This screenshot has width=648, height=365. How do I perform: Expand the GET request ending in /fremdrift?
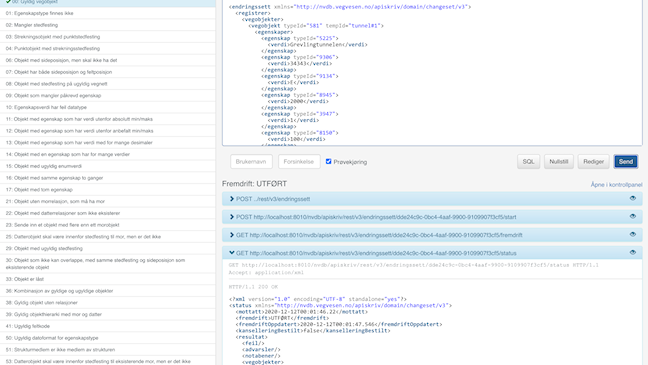click(x=432, y=235)
